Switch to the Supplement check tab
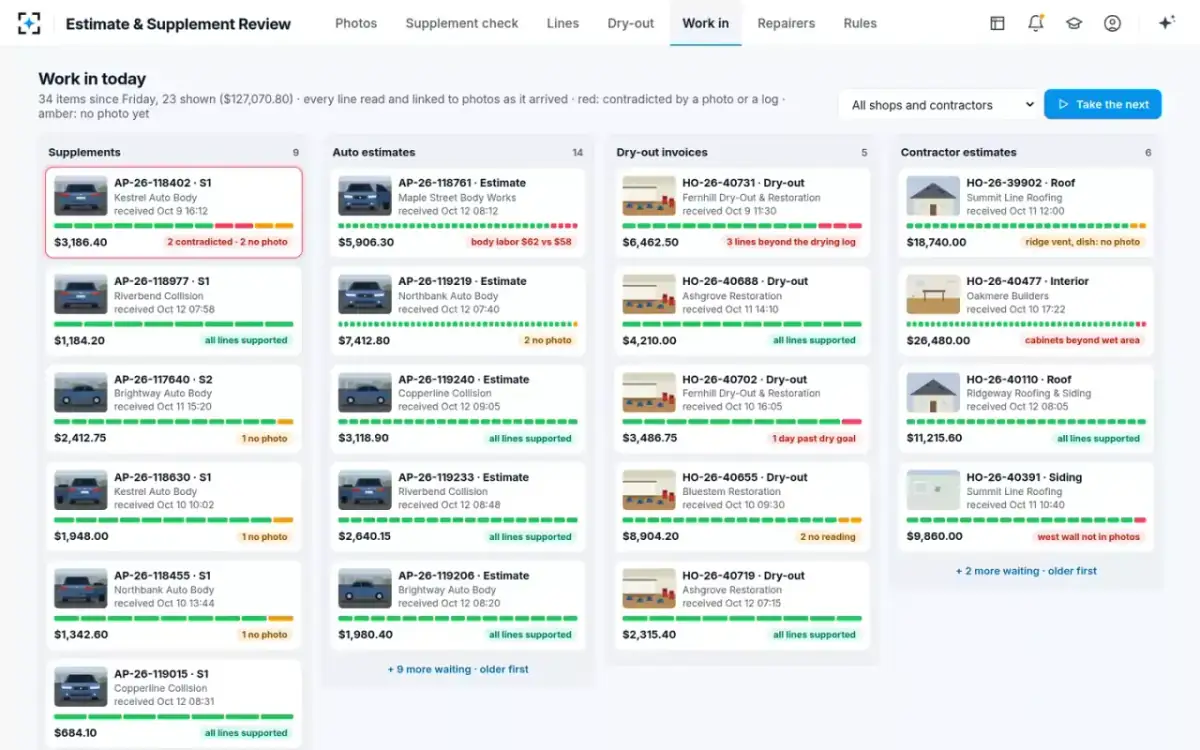The image size is (1200, 750). pyautogui.click(x=462, y=23)
